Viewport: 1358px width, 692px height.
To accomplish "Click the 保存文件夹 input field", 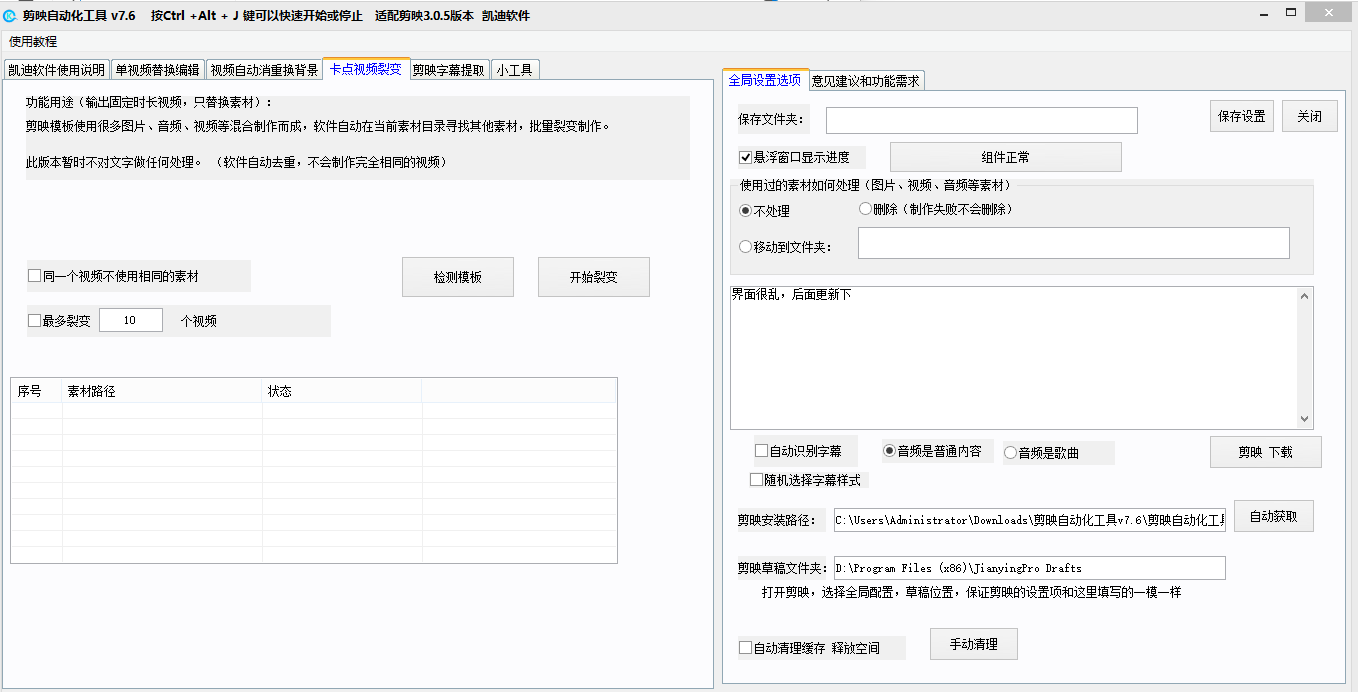I will pos(981,120).
